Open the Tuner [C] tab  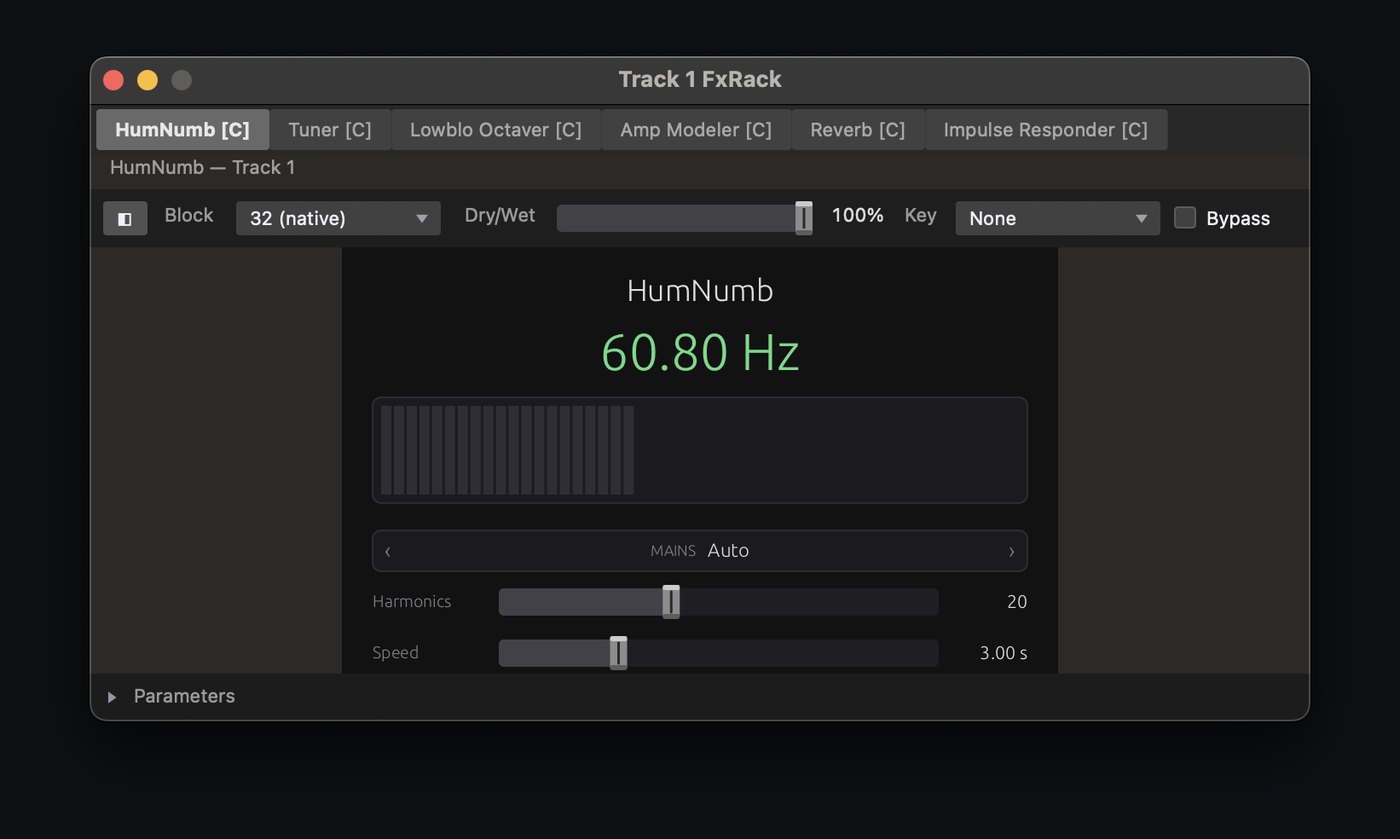point(330,130)
